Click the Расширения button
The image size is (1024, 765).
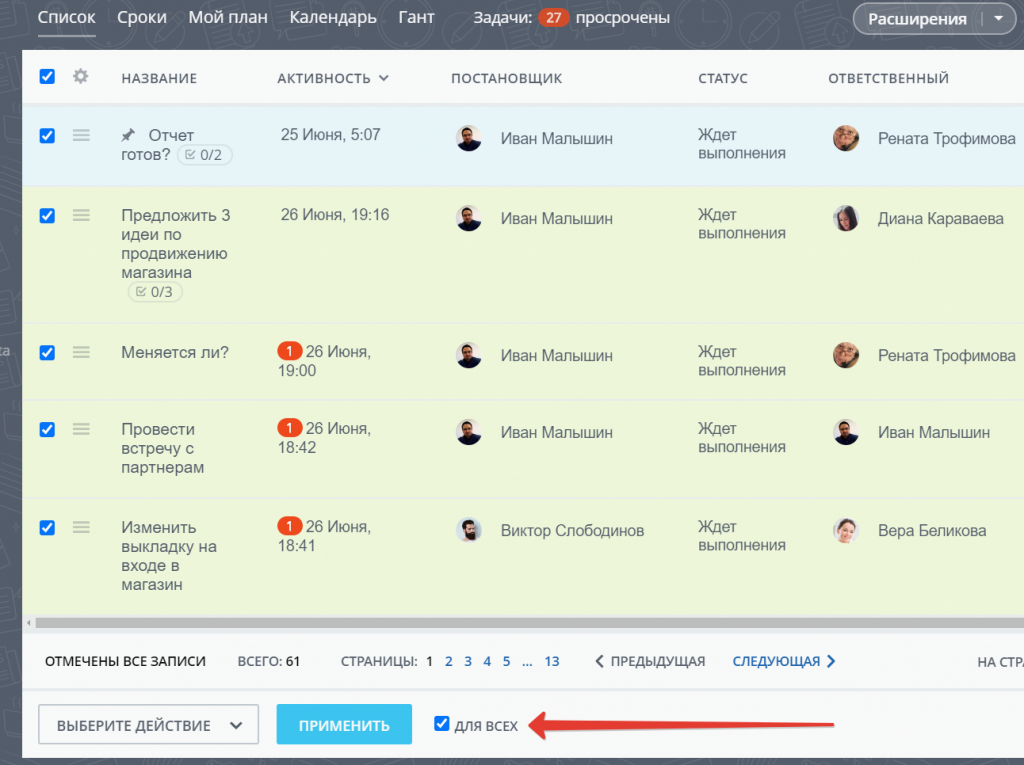(x=917, y=19)
